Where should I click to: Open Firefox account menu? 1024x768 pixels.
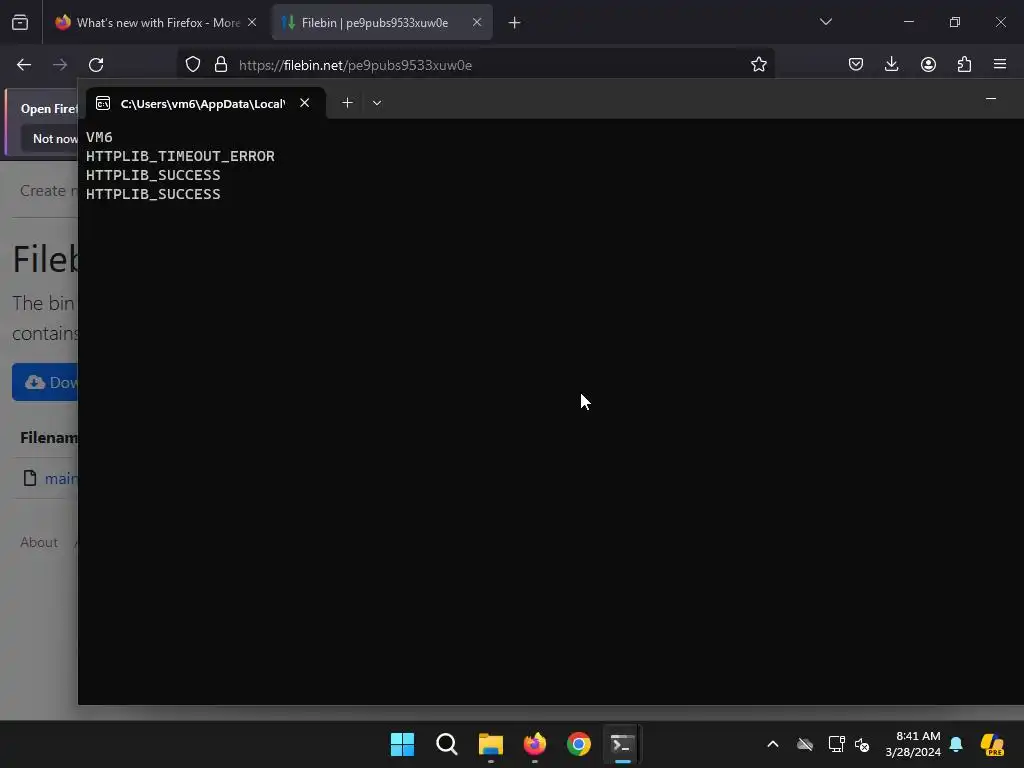coord(928,64)
